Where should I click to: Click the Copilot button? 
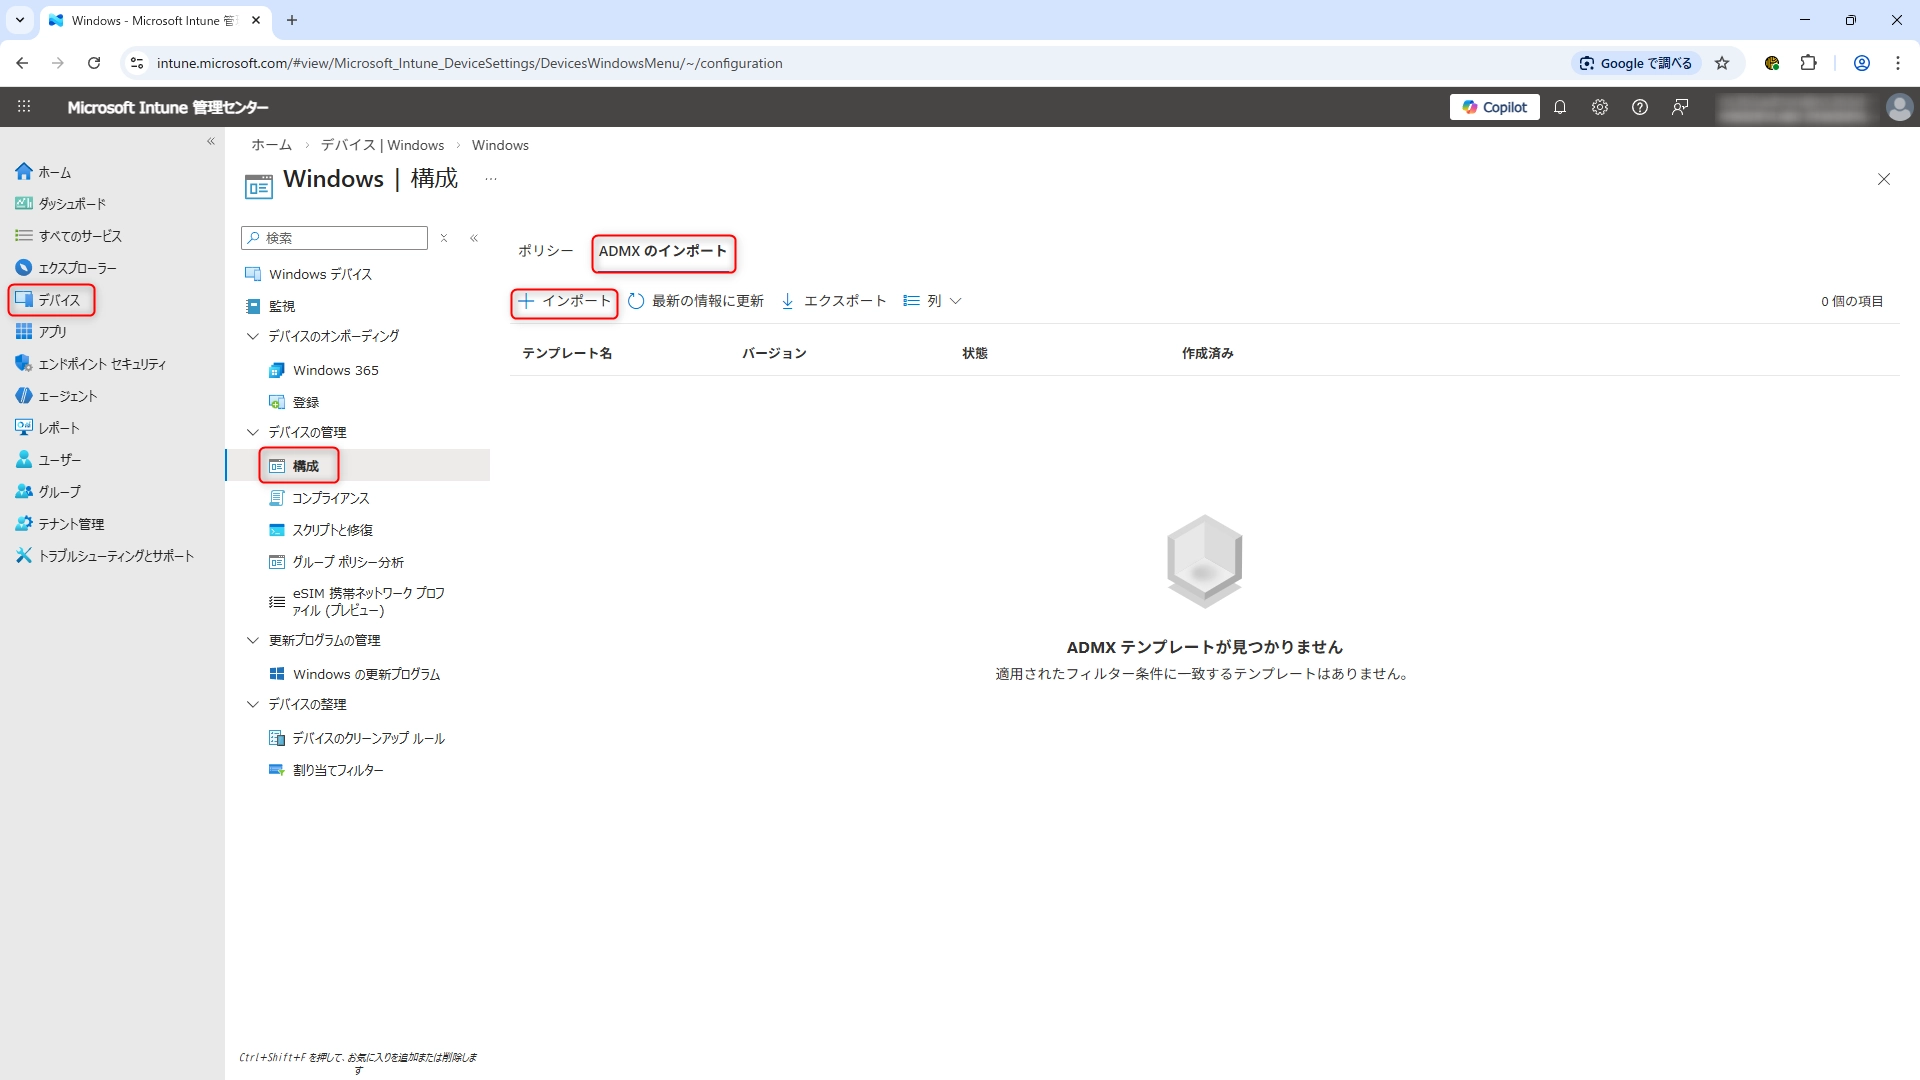click(1495, 107)
